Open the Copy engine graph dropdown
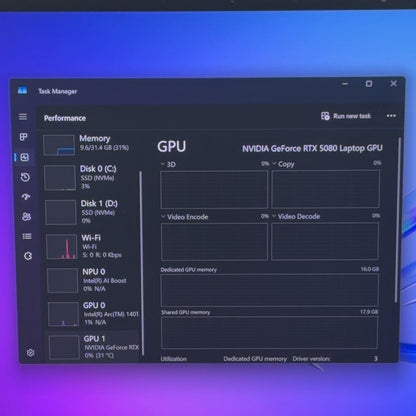 click(283, 164)
